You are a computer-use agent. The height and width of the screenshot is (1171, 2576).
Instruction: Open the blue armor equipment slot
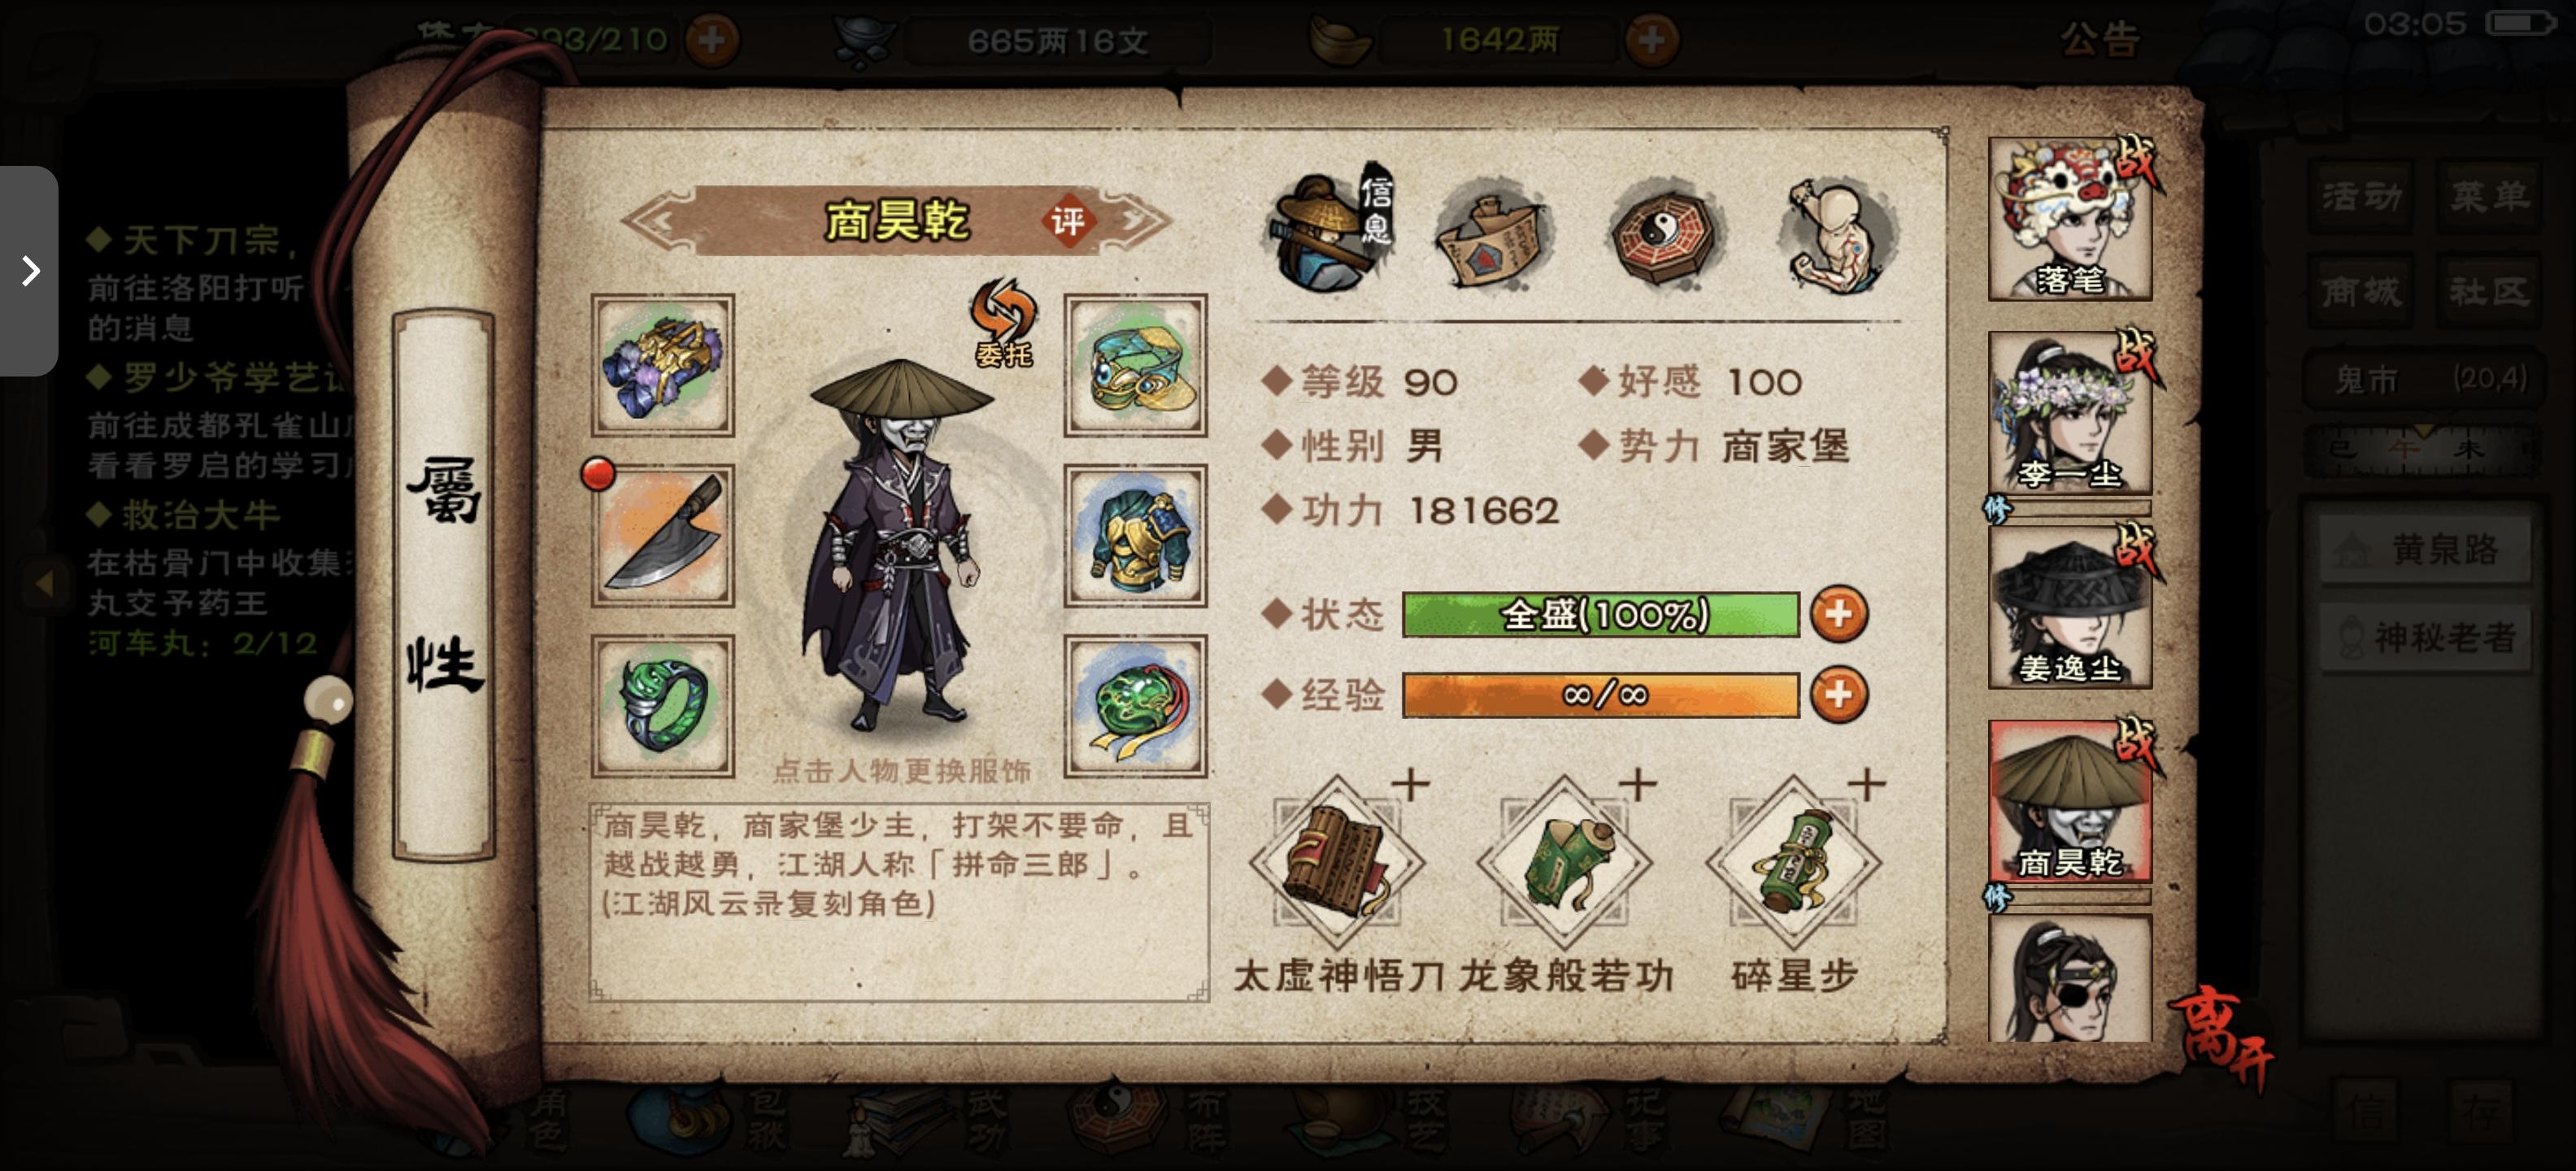(x=1135, y=536)
